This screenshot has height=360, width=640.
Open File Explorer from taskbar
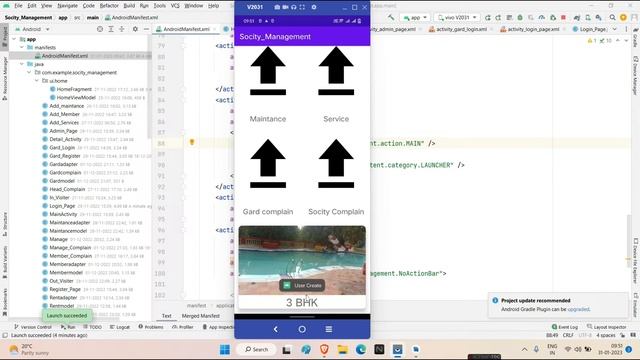point(342,349)
